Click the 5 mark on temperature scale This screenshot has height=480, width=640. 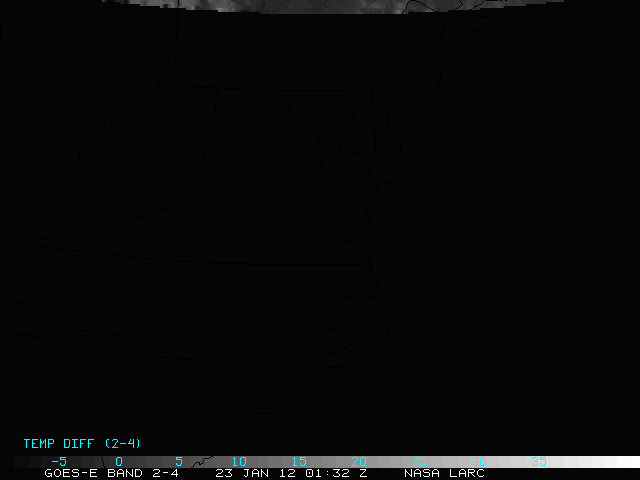click(179, 462)
